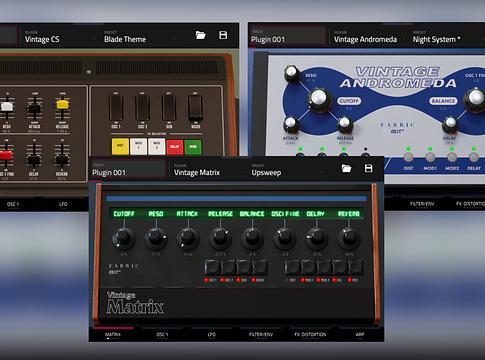485x360 pixels.
Task: Click the yellow Release slider on Vintage CS
Action: 62,104
